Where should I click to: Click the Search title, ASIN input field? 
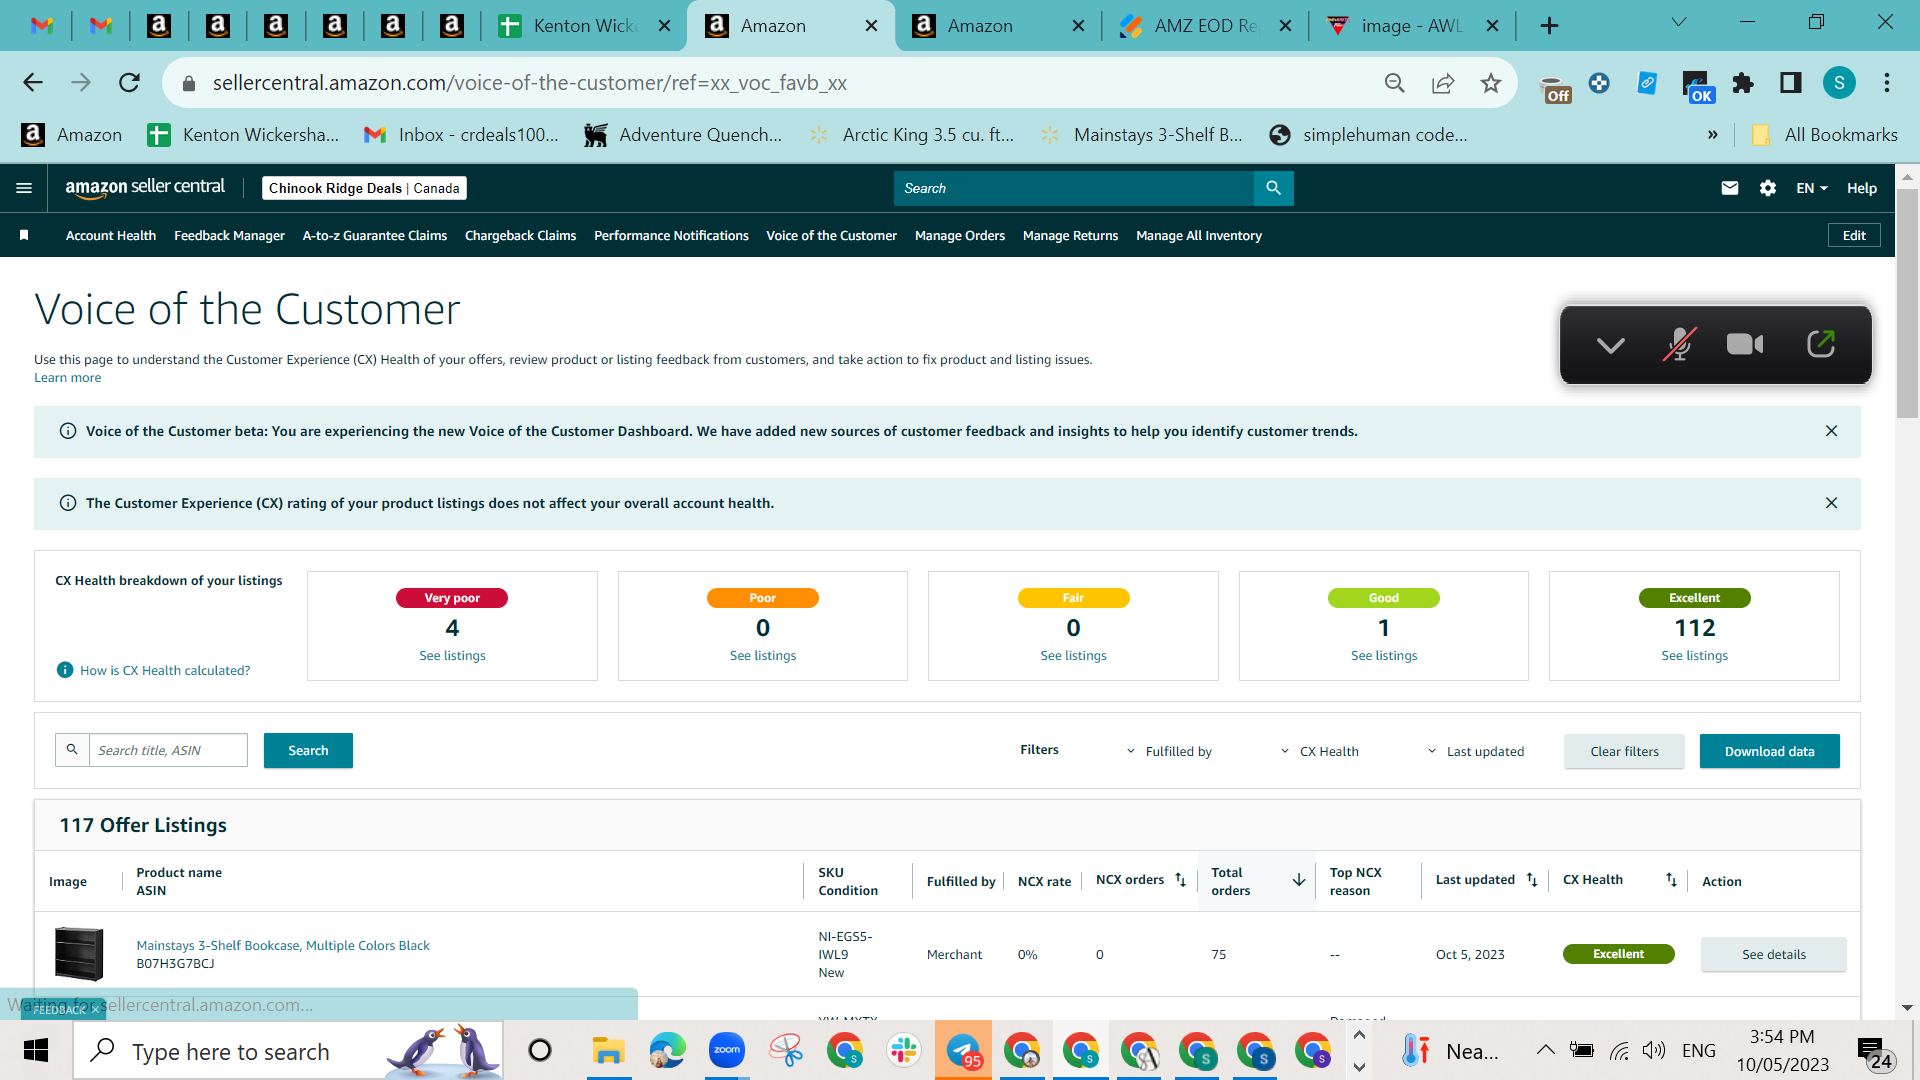168,750
